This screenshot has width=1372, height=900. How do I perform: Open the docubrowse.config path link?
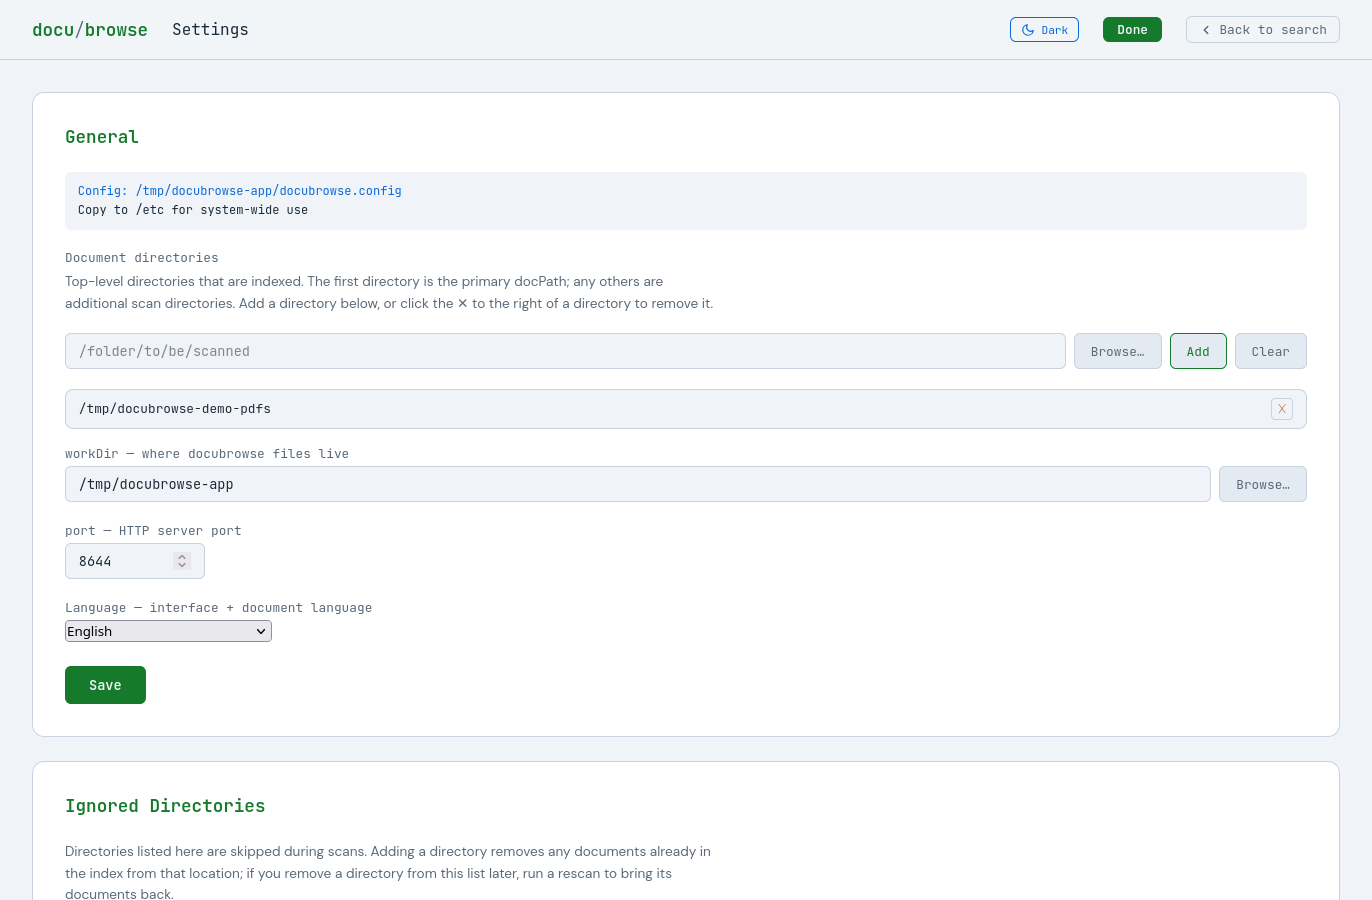pos(240,191)
